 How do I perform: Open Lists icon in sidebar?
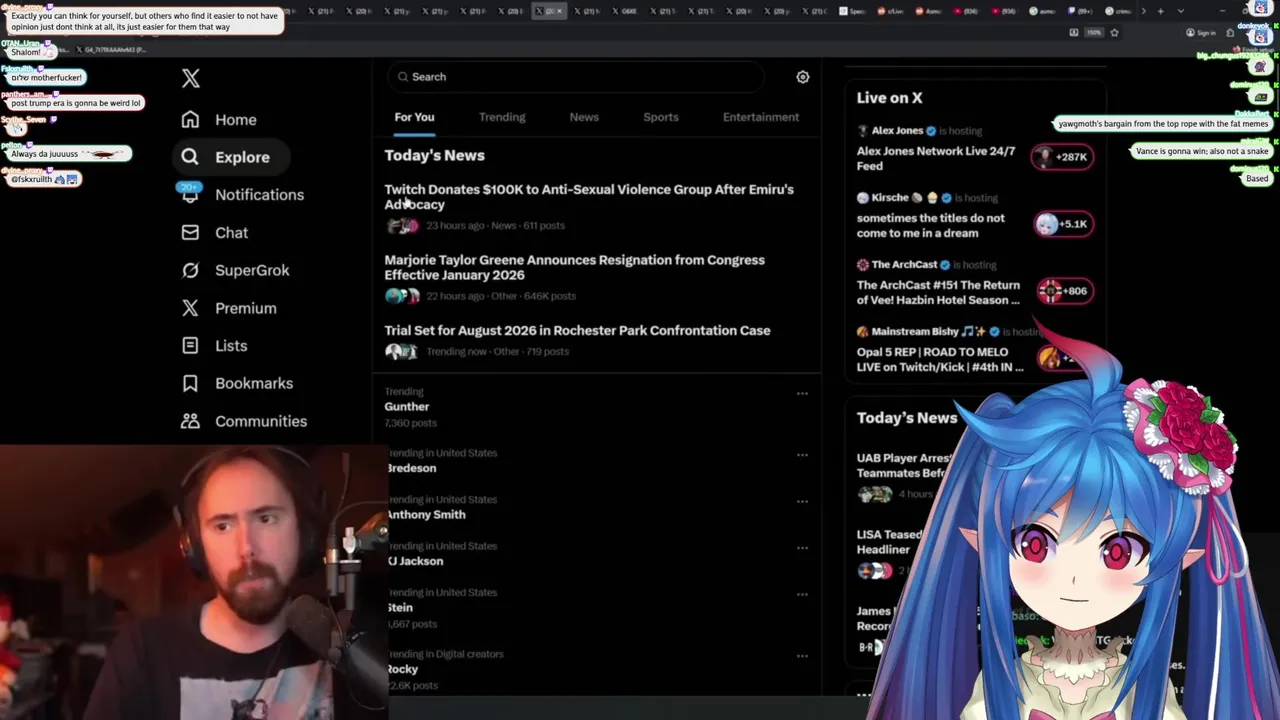190,345
